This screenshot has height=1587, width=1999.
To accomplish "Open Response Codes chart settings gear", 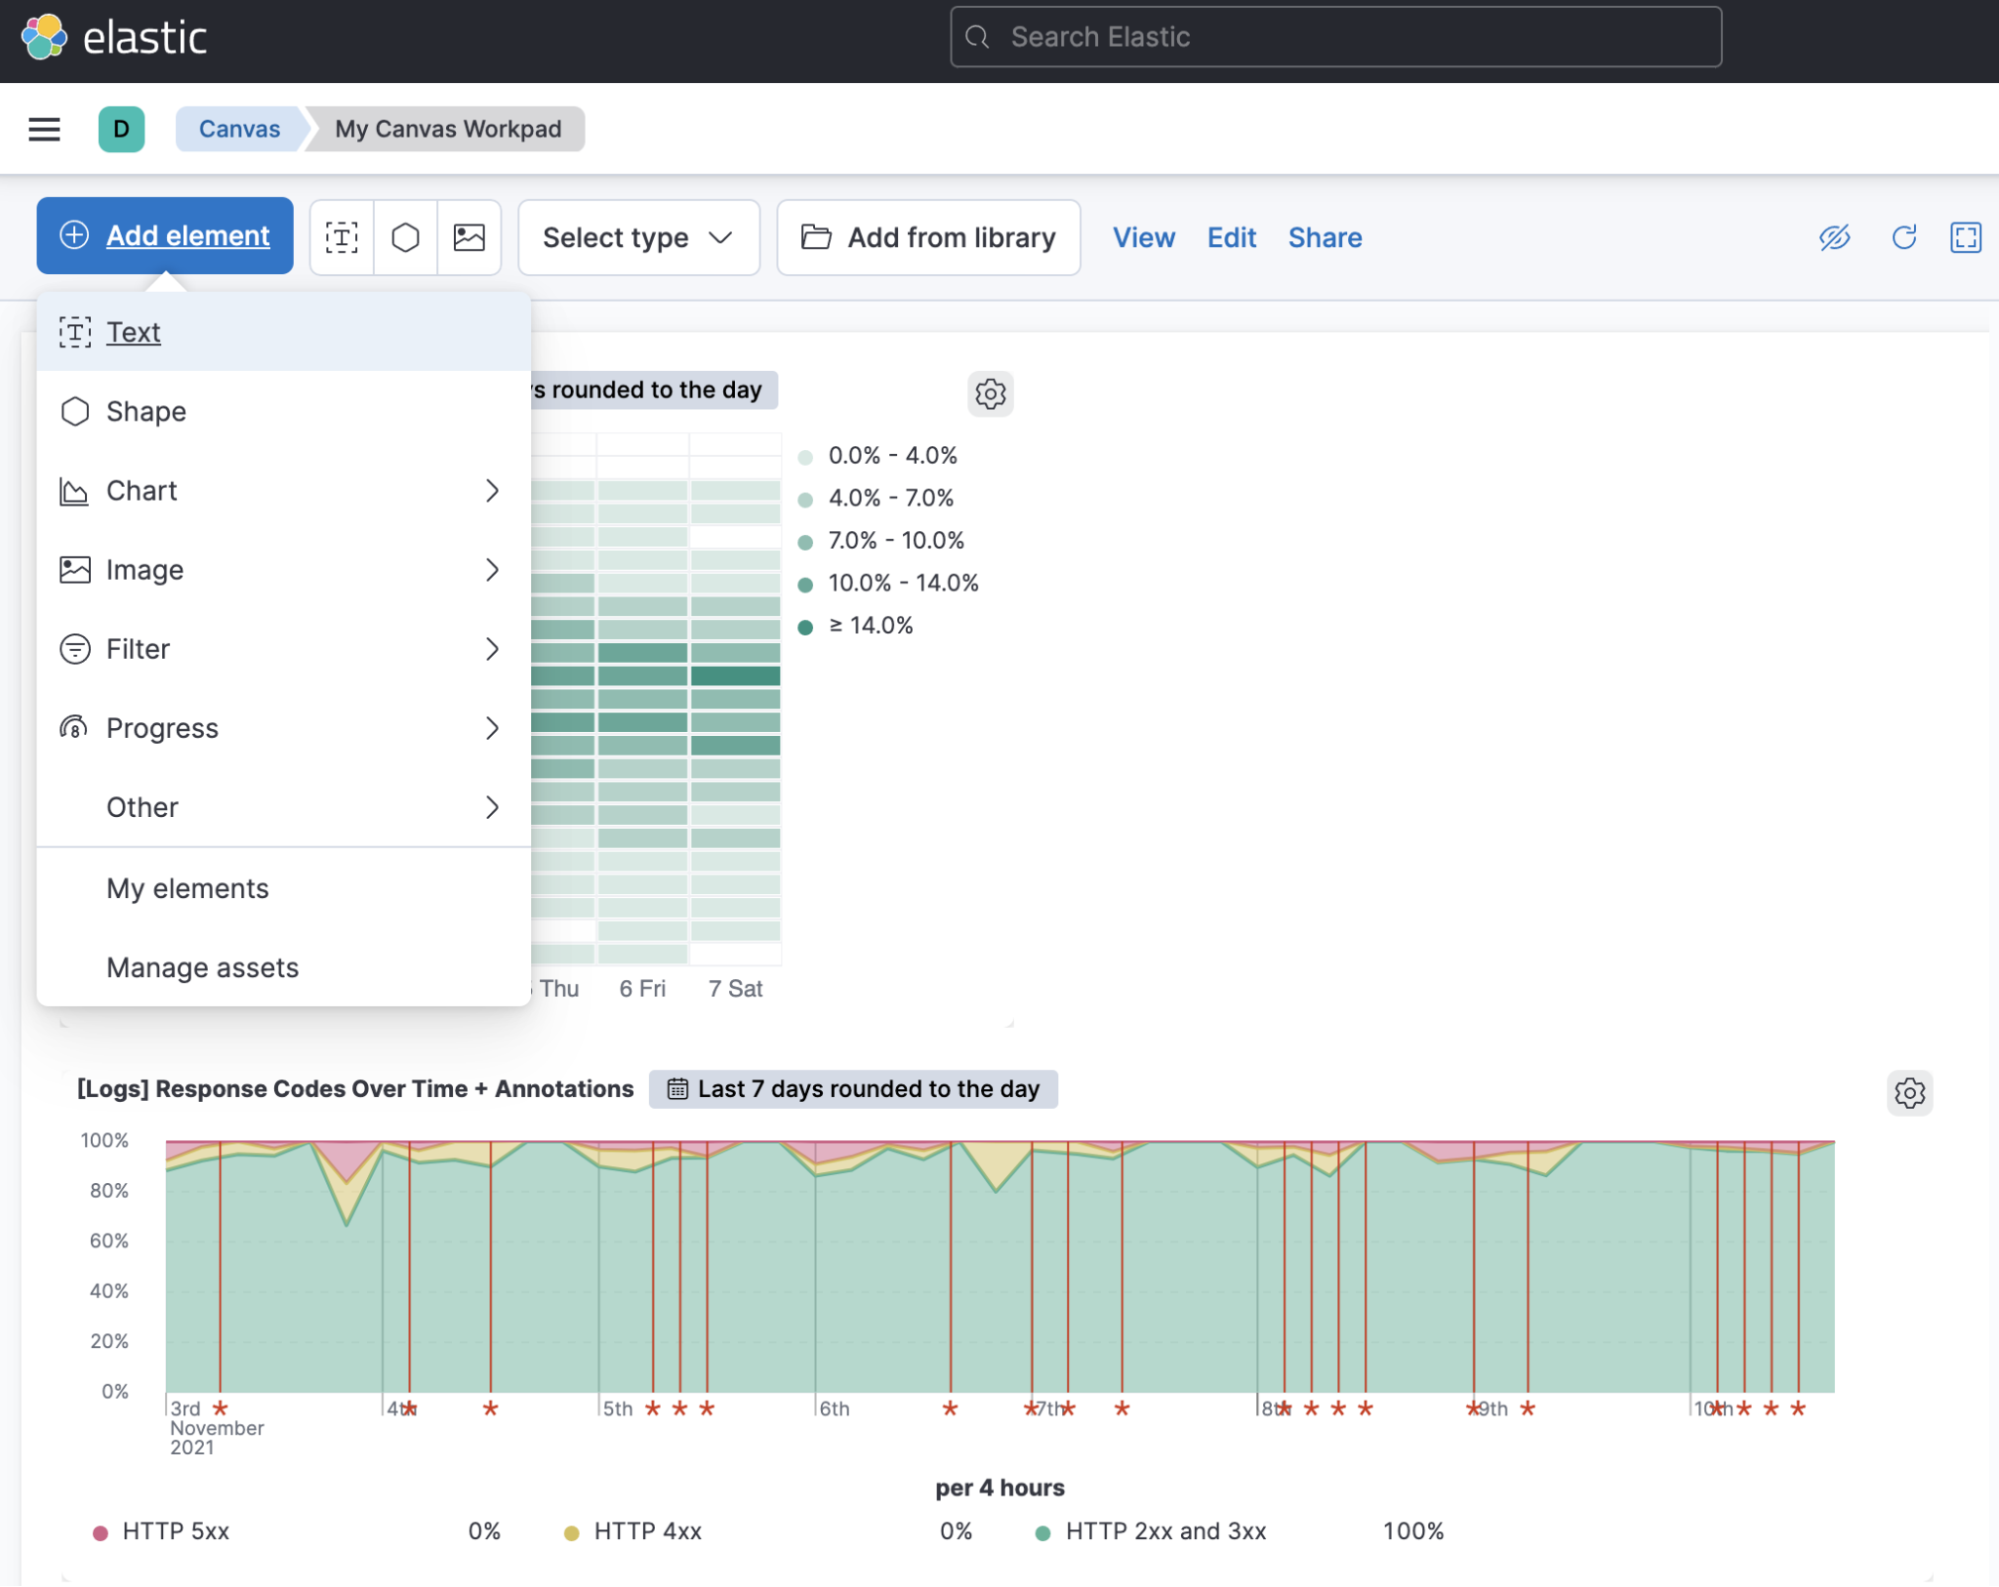I will click(1909, 1093).
